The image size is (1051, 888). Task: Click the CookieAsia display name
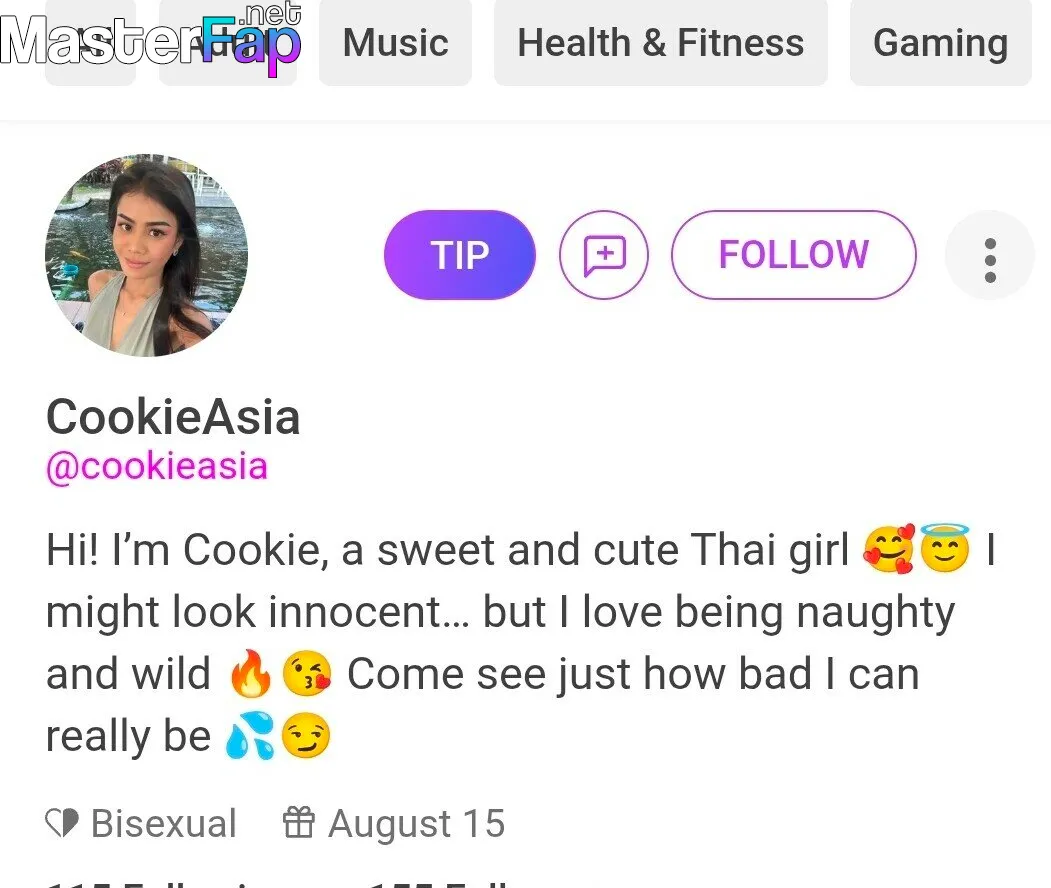[173, 417]
